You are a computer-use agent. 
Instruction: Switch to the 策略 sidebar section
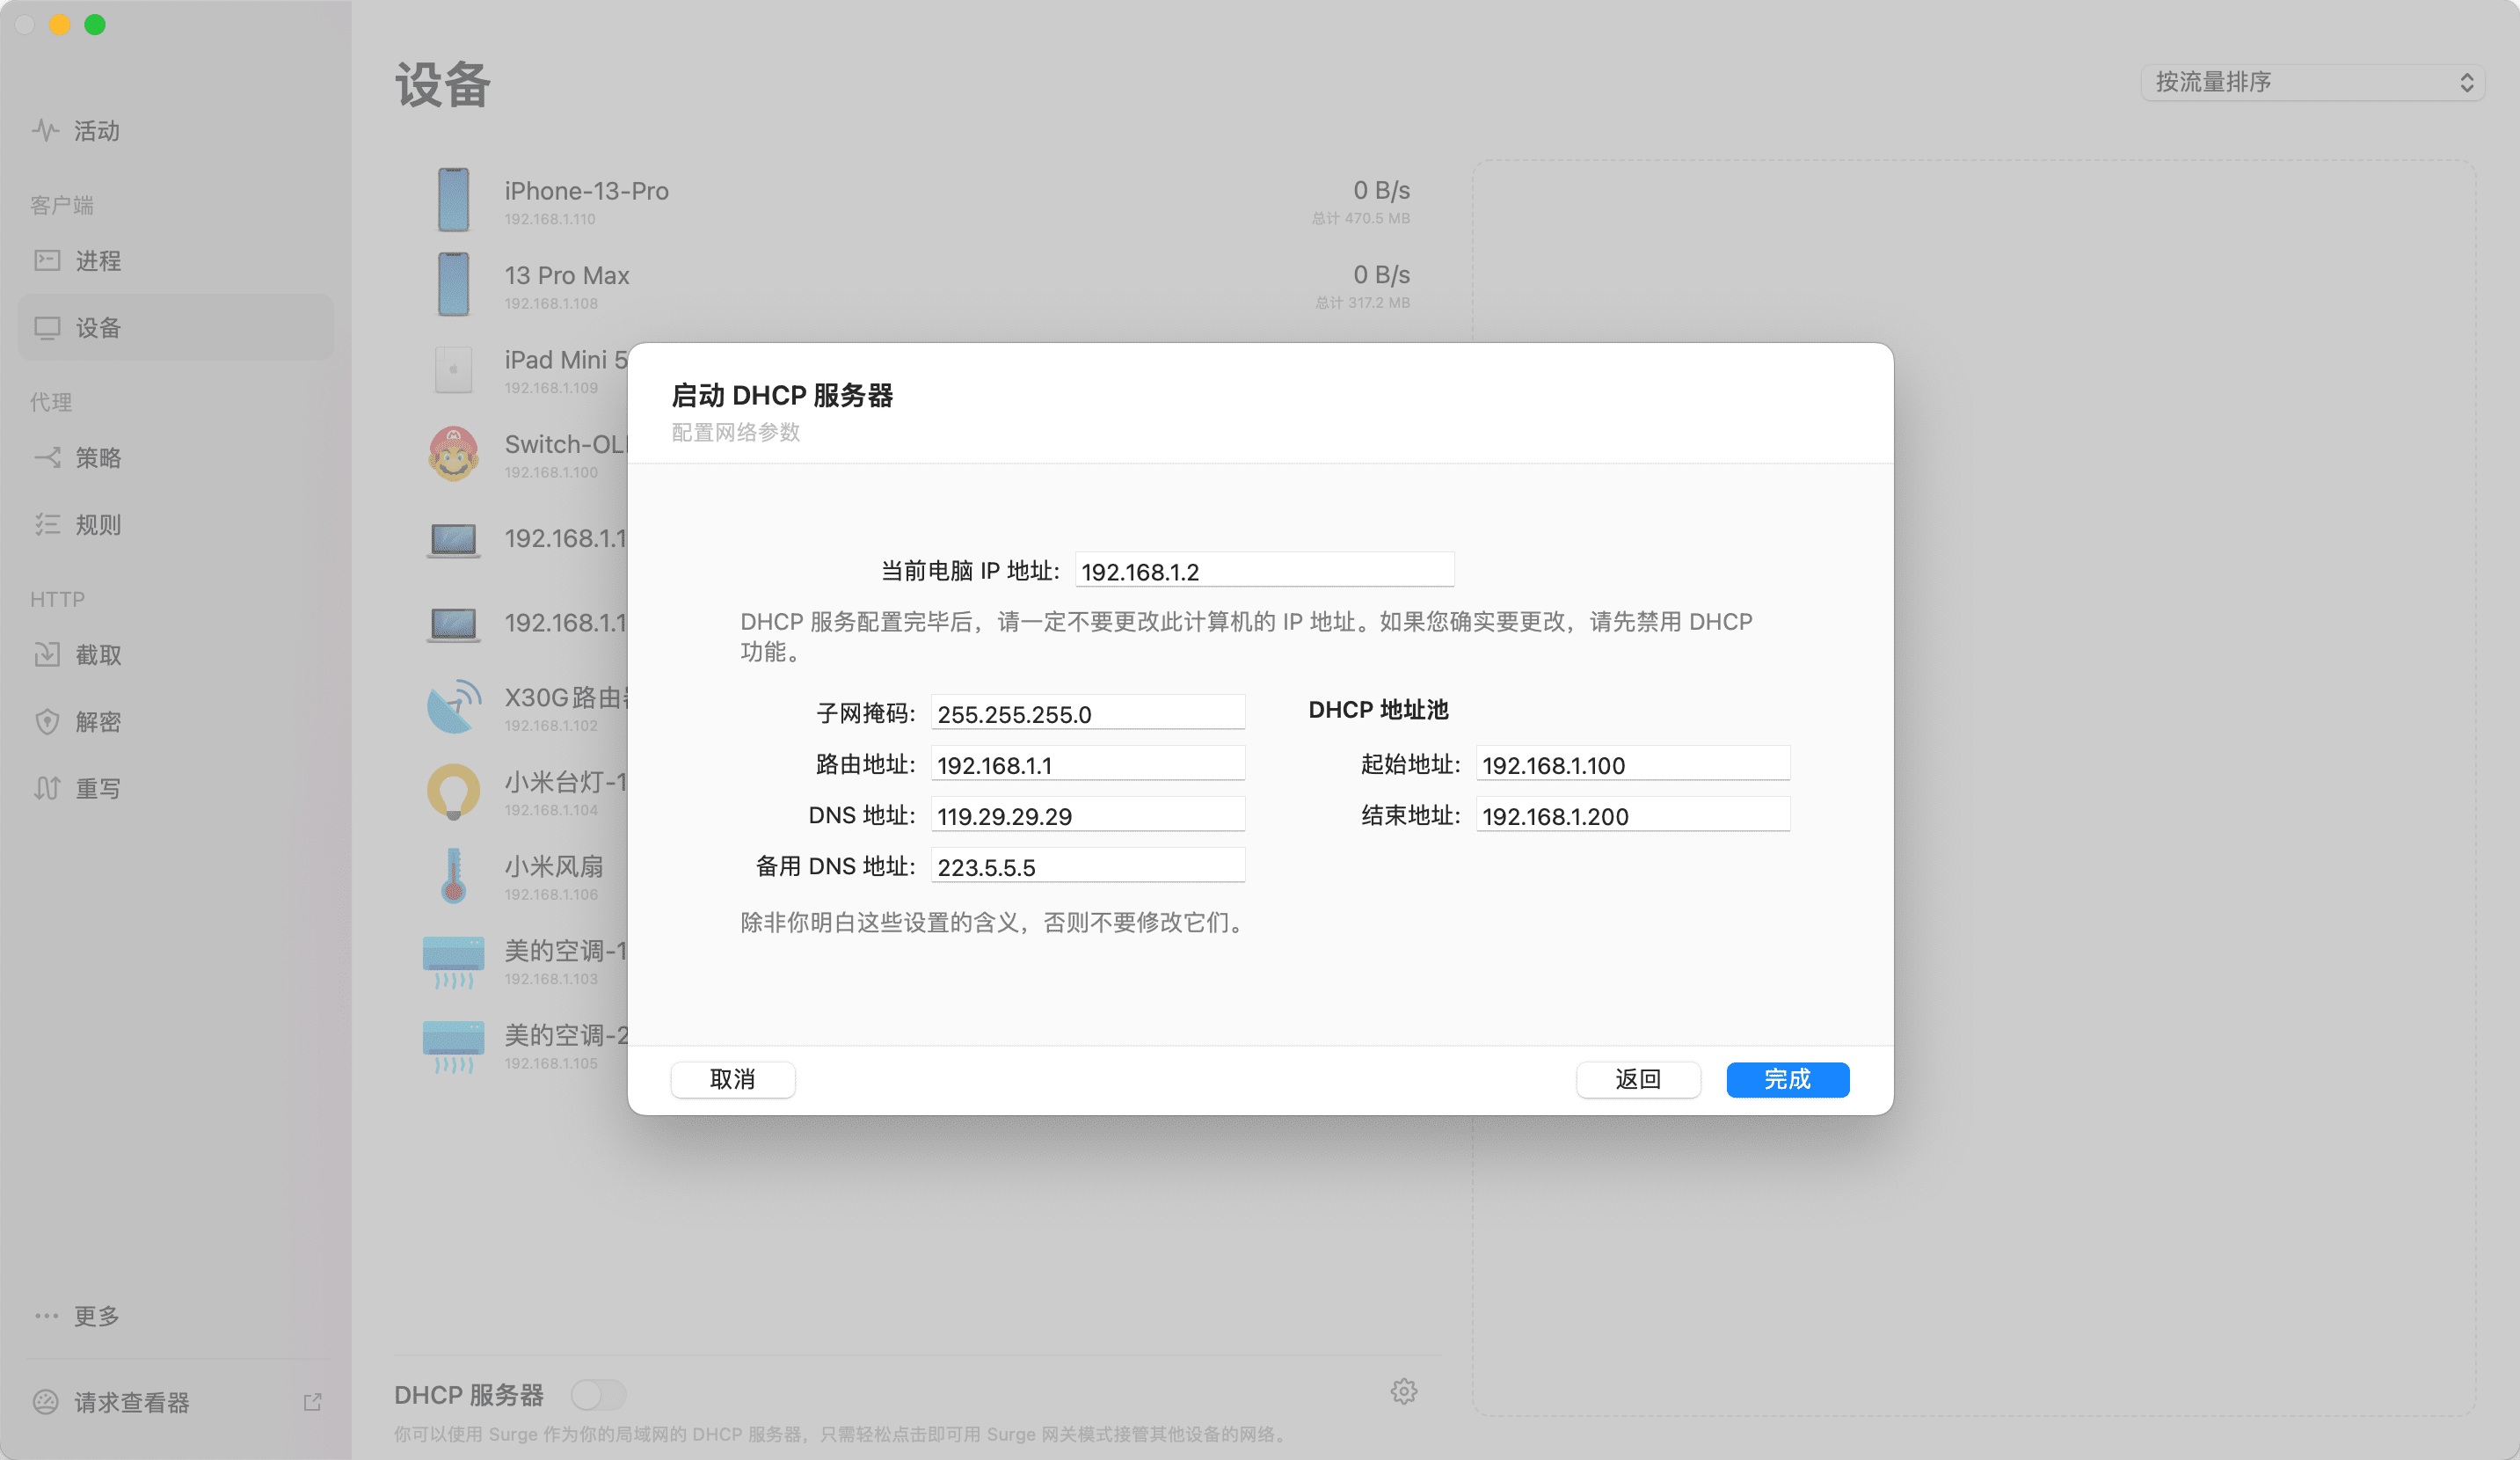(x=98, y=458)
